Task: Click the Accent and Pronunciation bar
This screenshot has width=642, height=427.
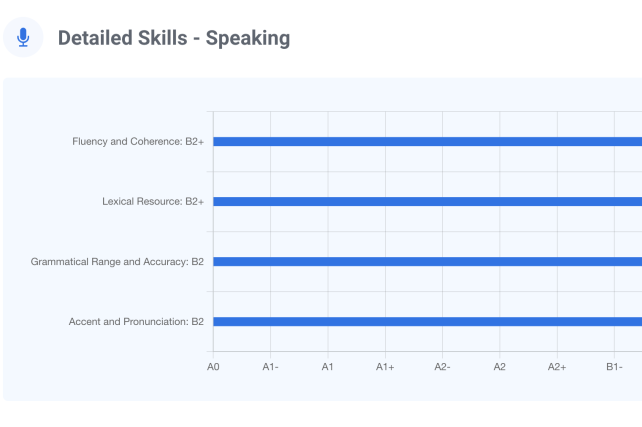Action: [427, 322]
